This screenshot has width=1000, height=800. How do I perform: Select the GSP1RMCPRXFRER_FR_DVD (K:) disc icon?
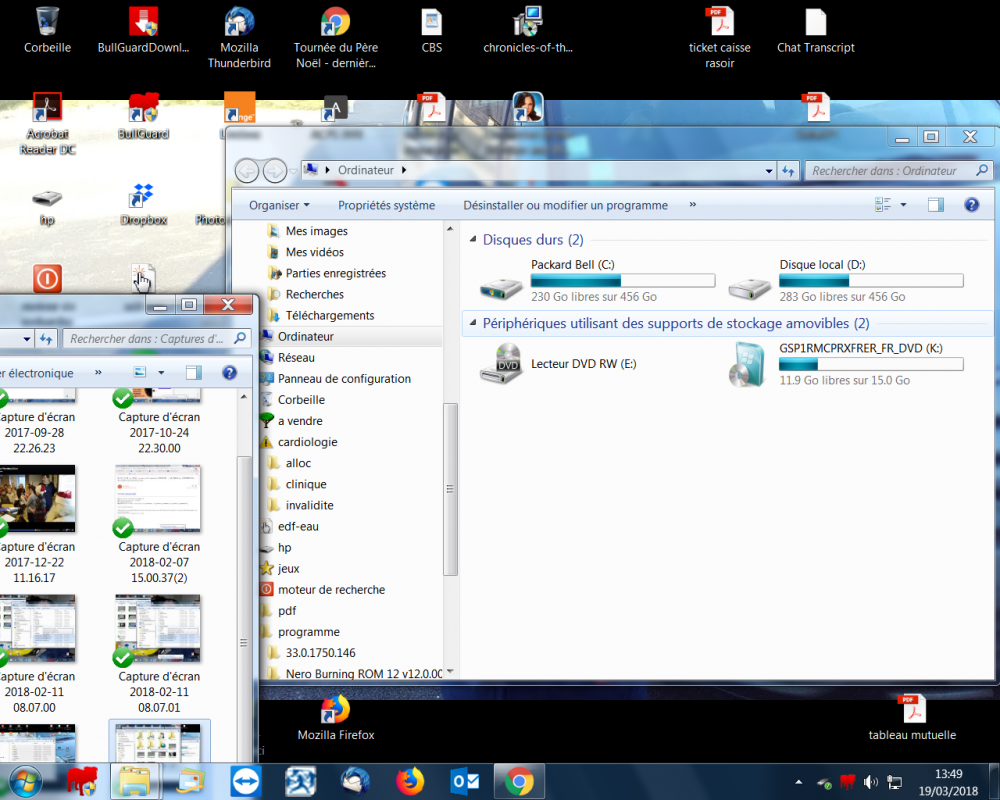pos(749,365)
